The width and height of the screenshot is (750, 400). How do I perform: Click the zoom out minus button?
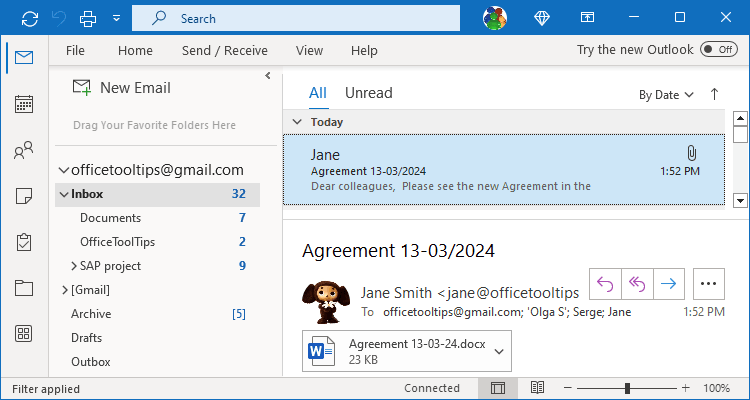coord(568,388)
